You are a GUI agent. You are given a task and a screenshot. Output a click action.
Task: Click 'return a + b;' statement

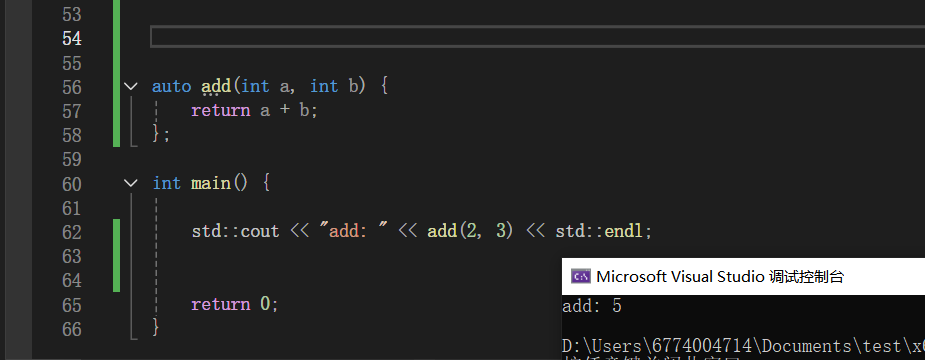pos(254,111)
